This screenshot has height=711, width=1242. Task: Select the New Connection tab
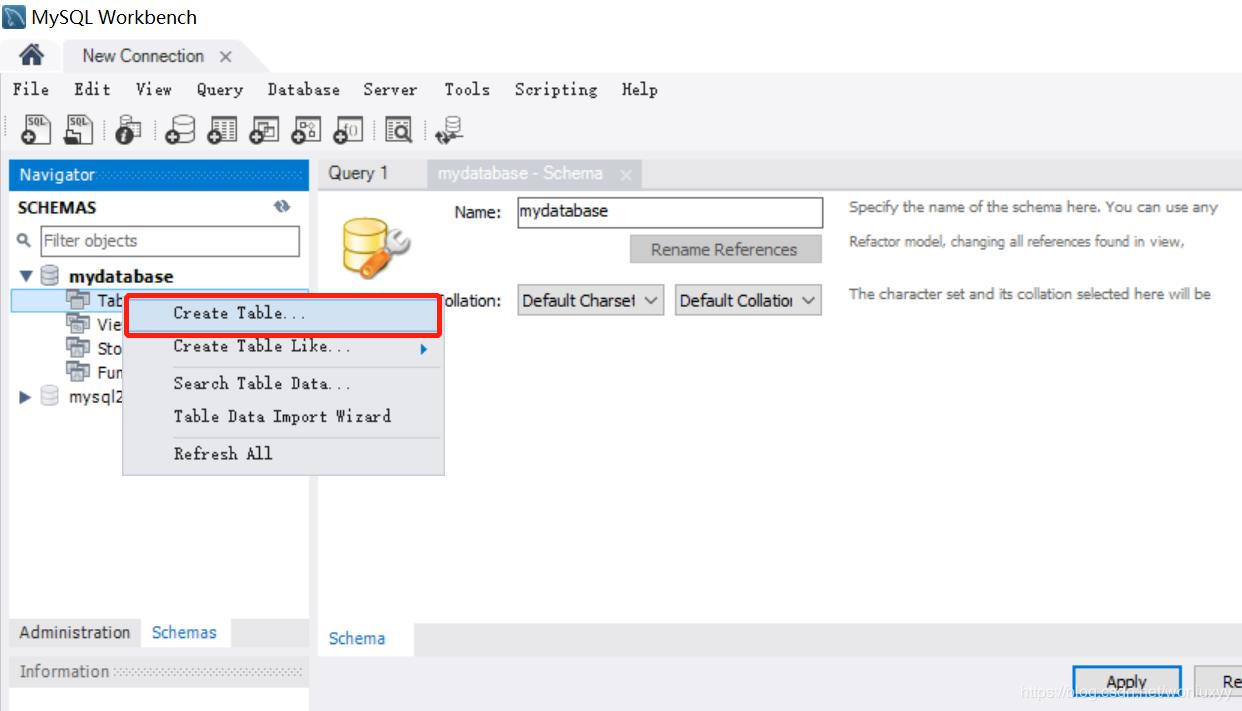pyautogui.click(x=143, y=56)
